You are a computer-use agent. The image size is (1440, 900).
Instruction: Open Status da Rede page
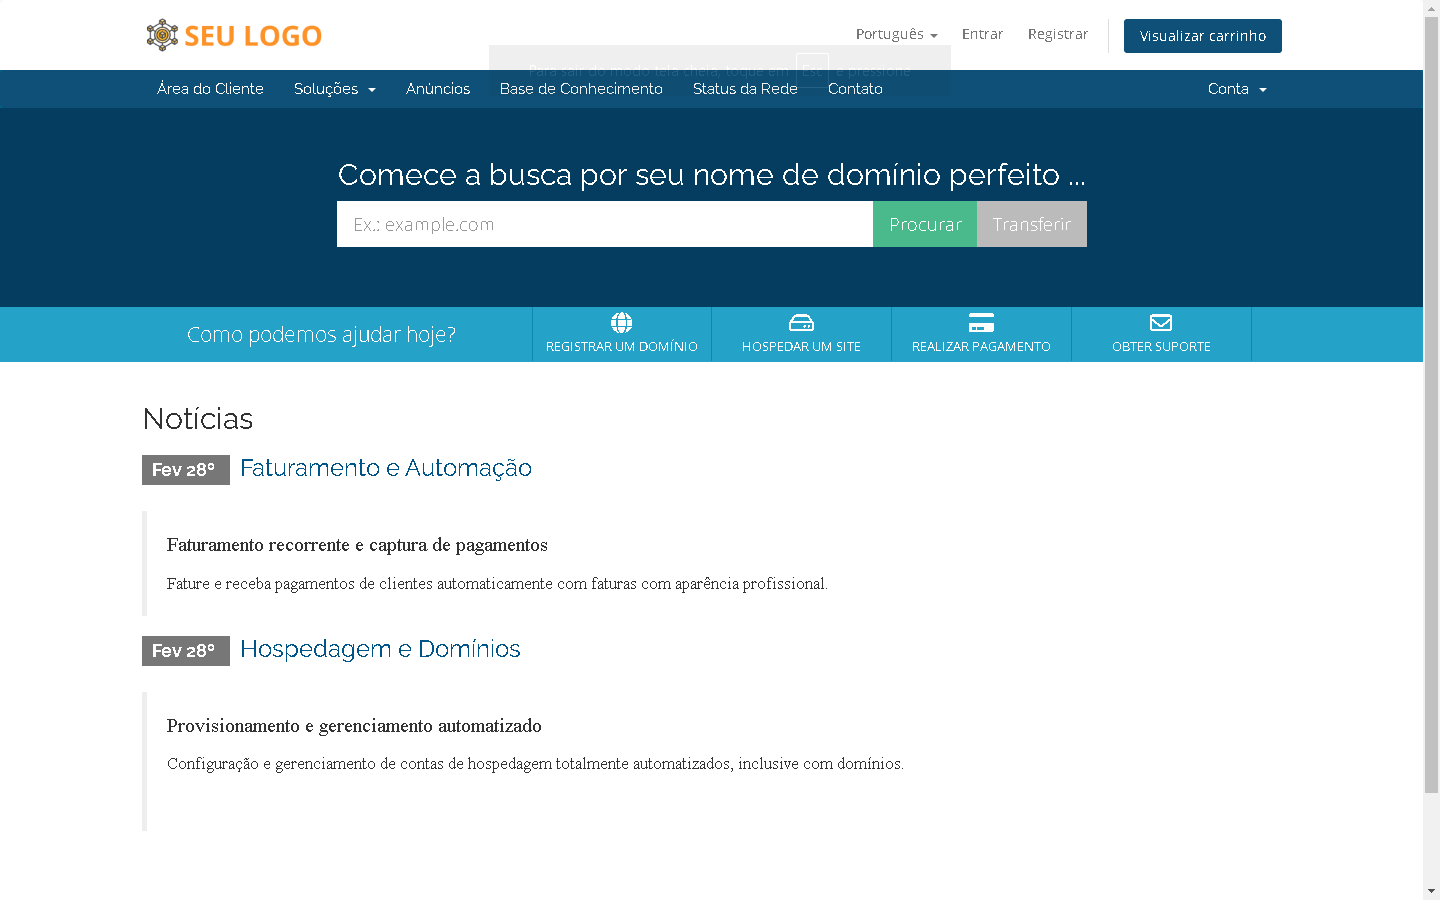pyautogui.click(x=745, y=89)
